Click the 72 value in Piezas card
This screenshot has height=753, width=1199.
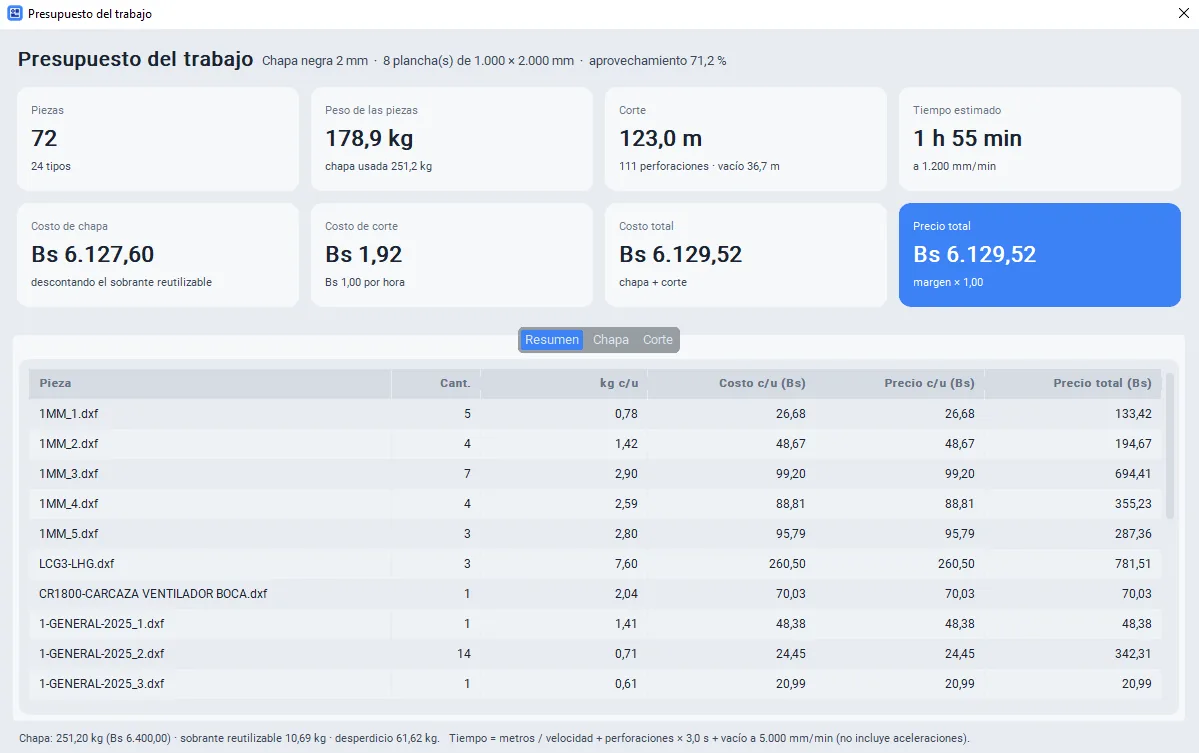(x=44, y=138)
